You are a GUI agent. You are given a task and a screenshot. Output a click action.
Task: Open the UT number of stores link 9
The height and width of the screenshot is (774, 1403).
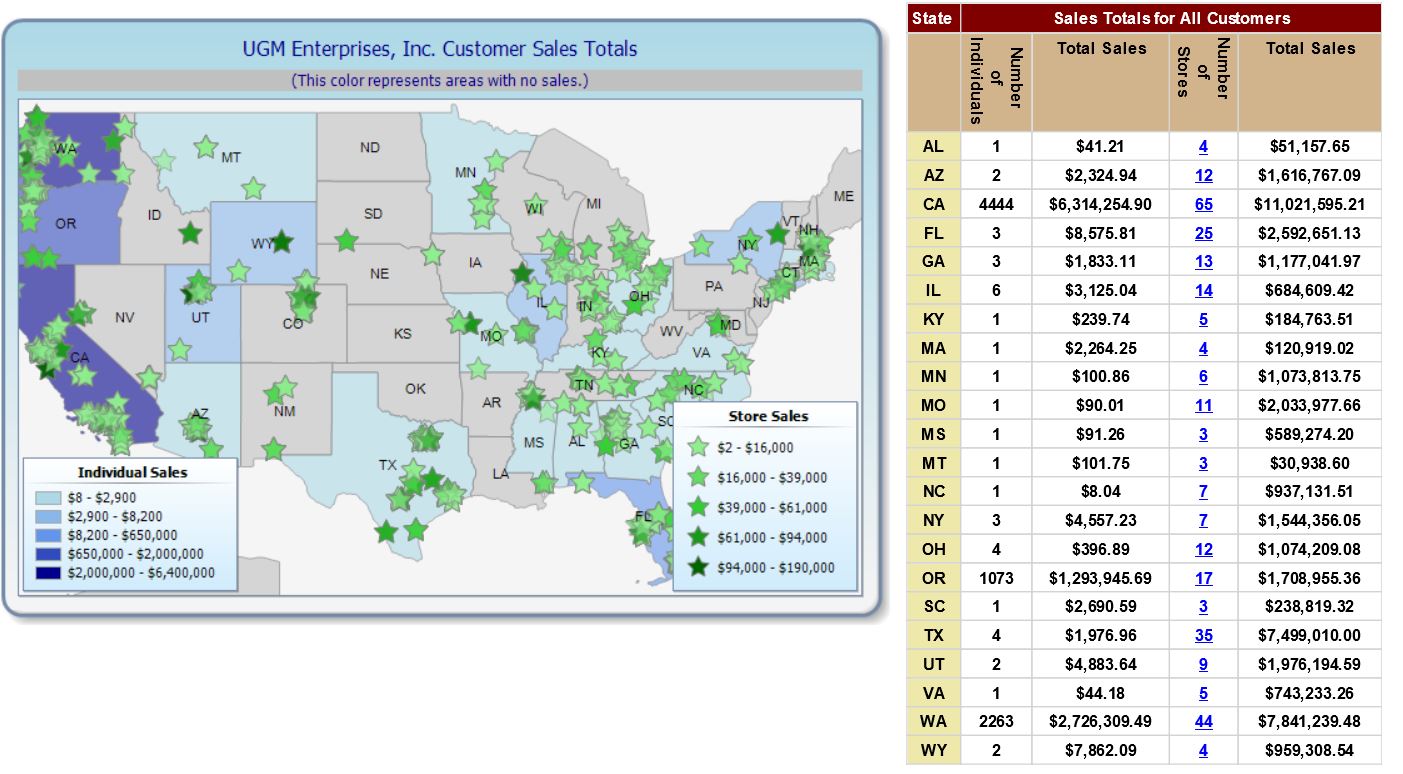(x=1203, y=664)
